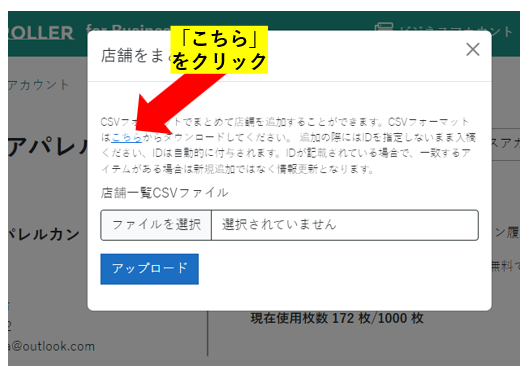Click the アカウント text in background page

tap(39, 85)
